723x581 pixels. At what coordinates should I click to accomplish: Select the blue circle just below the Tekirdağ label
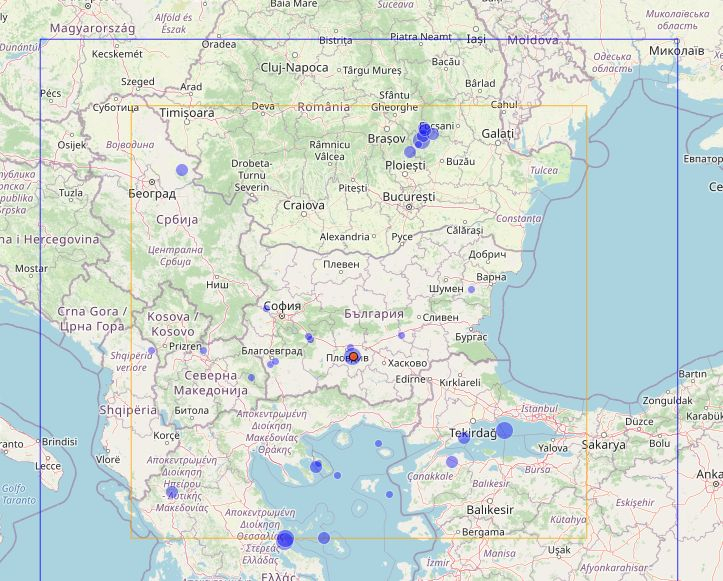pyautogui.click(x=464, y=438)
